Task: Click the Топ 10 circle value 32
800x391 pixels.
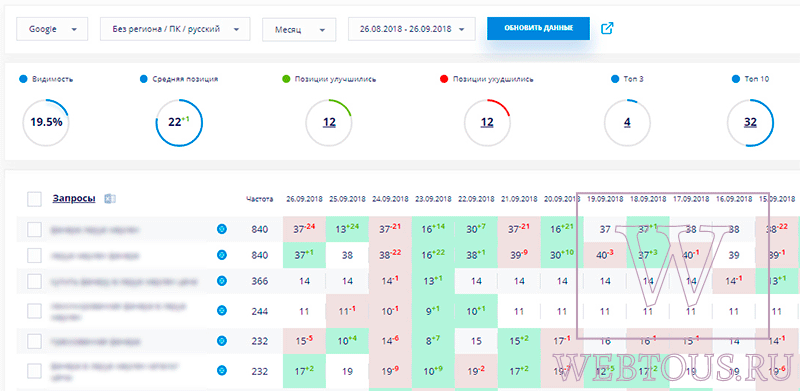Action: (750, 123)
